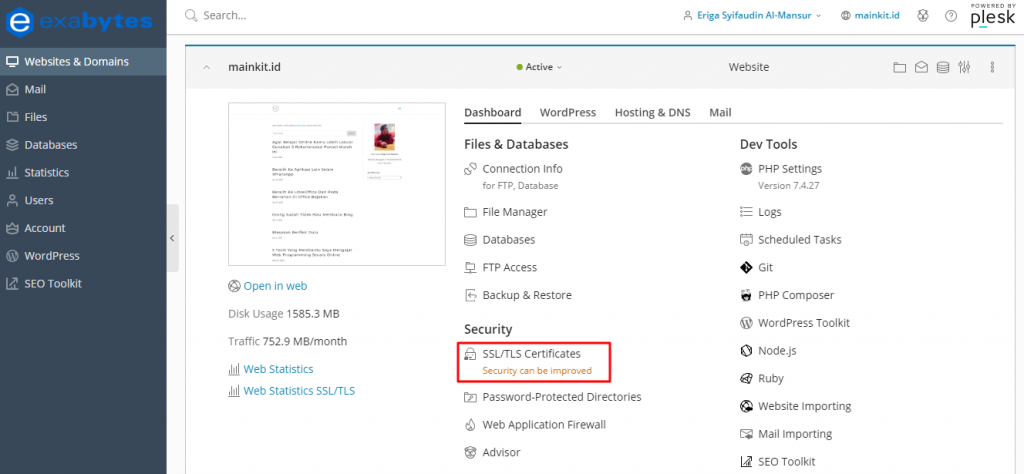This screenshot has width=1024, height=474.
Task: Click the Advisor shield icon in top bar
Action: tap(922, 16)
